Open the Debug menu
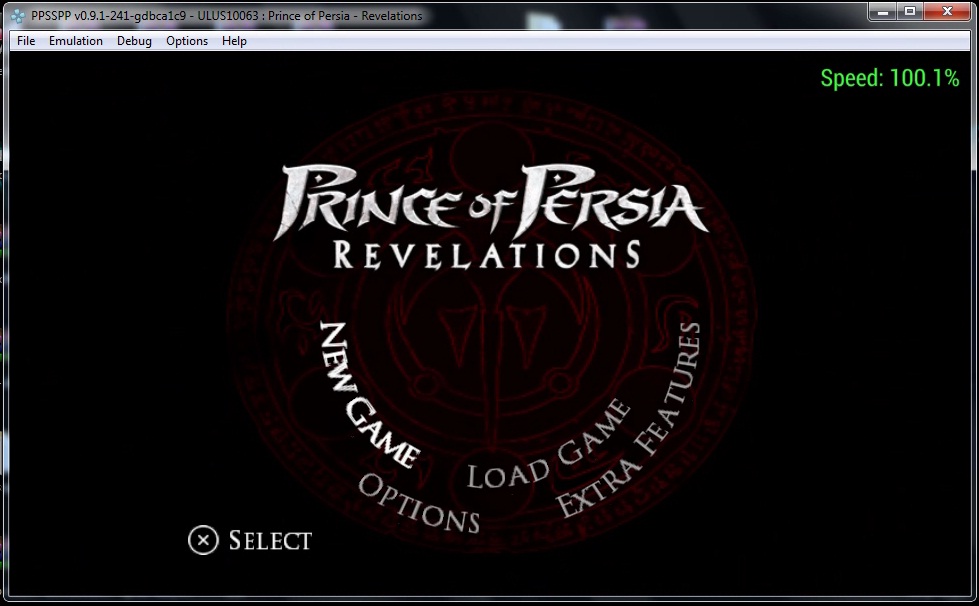The width and height of the screenshot is (979, 606). (x=134, y=41)
